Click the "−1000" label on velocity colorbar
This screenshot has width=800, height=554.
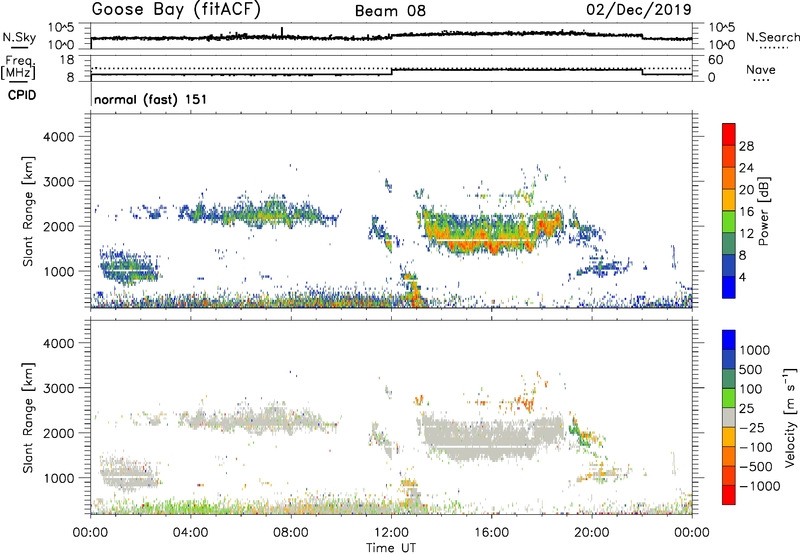pyautogui.click(x=759, y=486)
